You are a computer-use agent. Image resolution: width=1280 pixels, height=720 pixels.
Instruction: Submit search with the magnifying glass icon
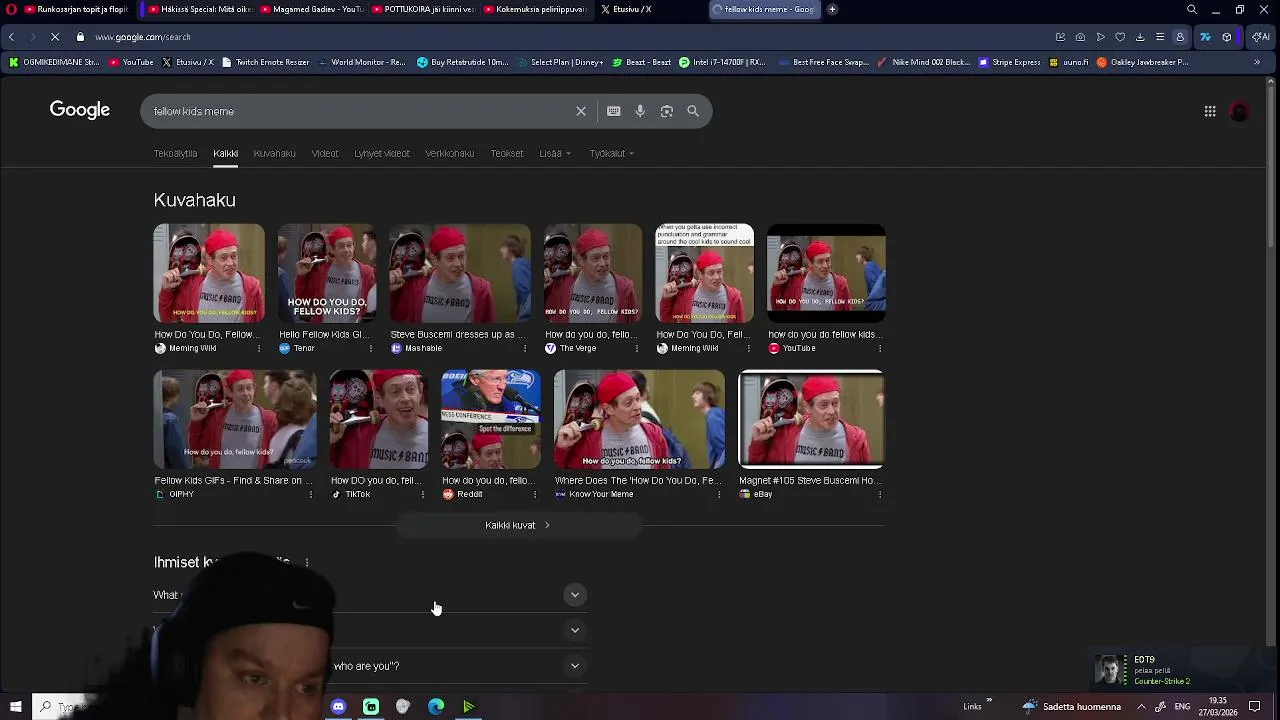coord(693,111)
